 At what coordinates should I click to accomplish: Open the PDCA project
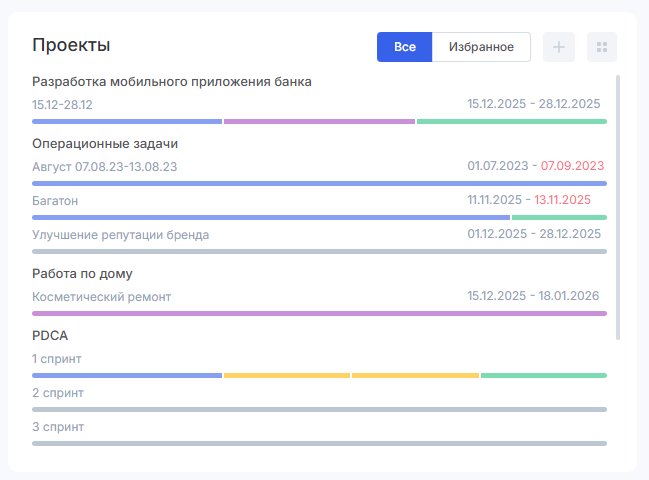click(x=50, y=335)
